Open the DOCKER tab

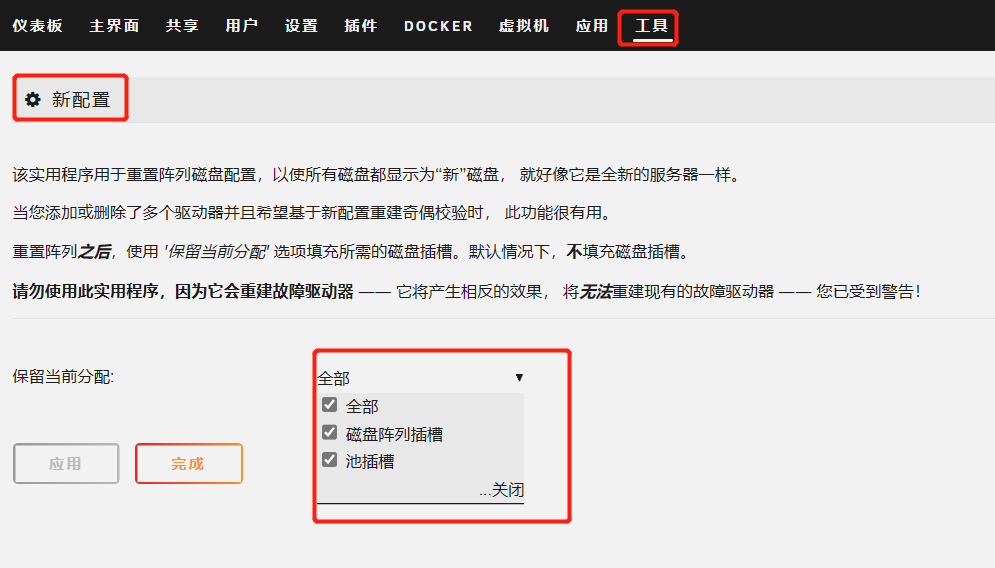438,26
